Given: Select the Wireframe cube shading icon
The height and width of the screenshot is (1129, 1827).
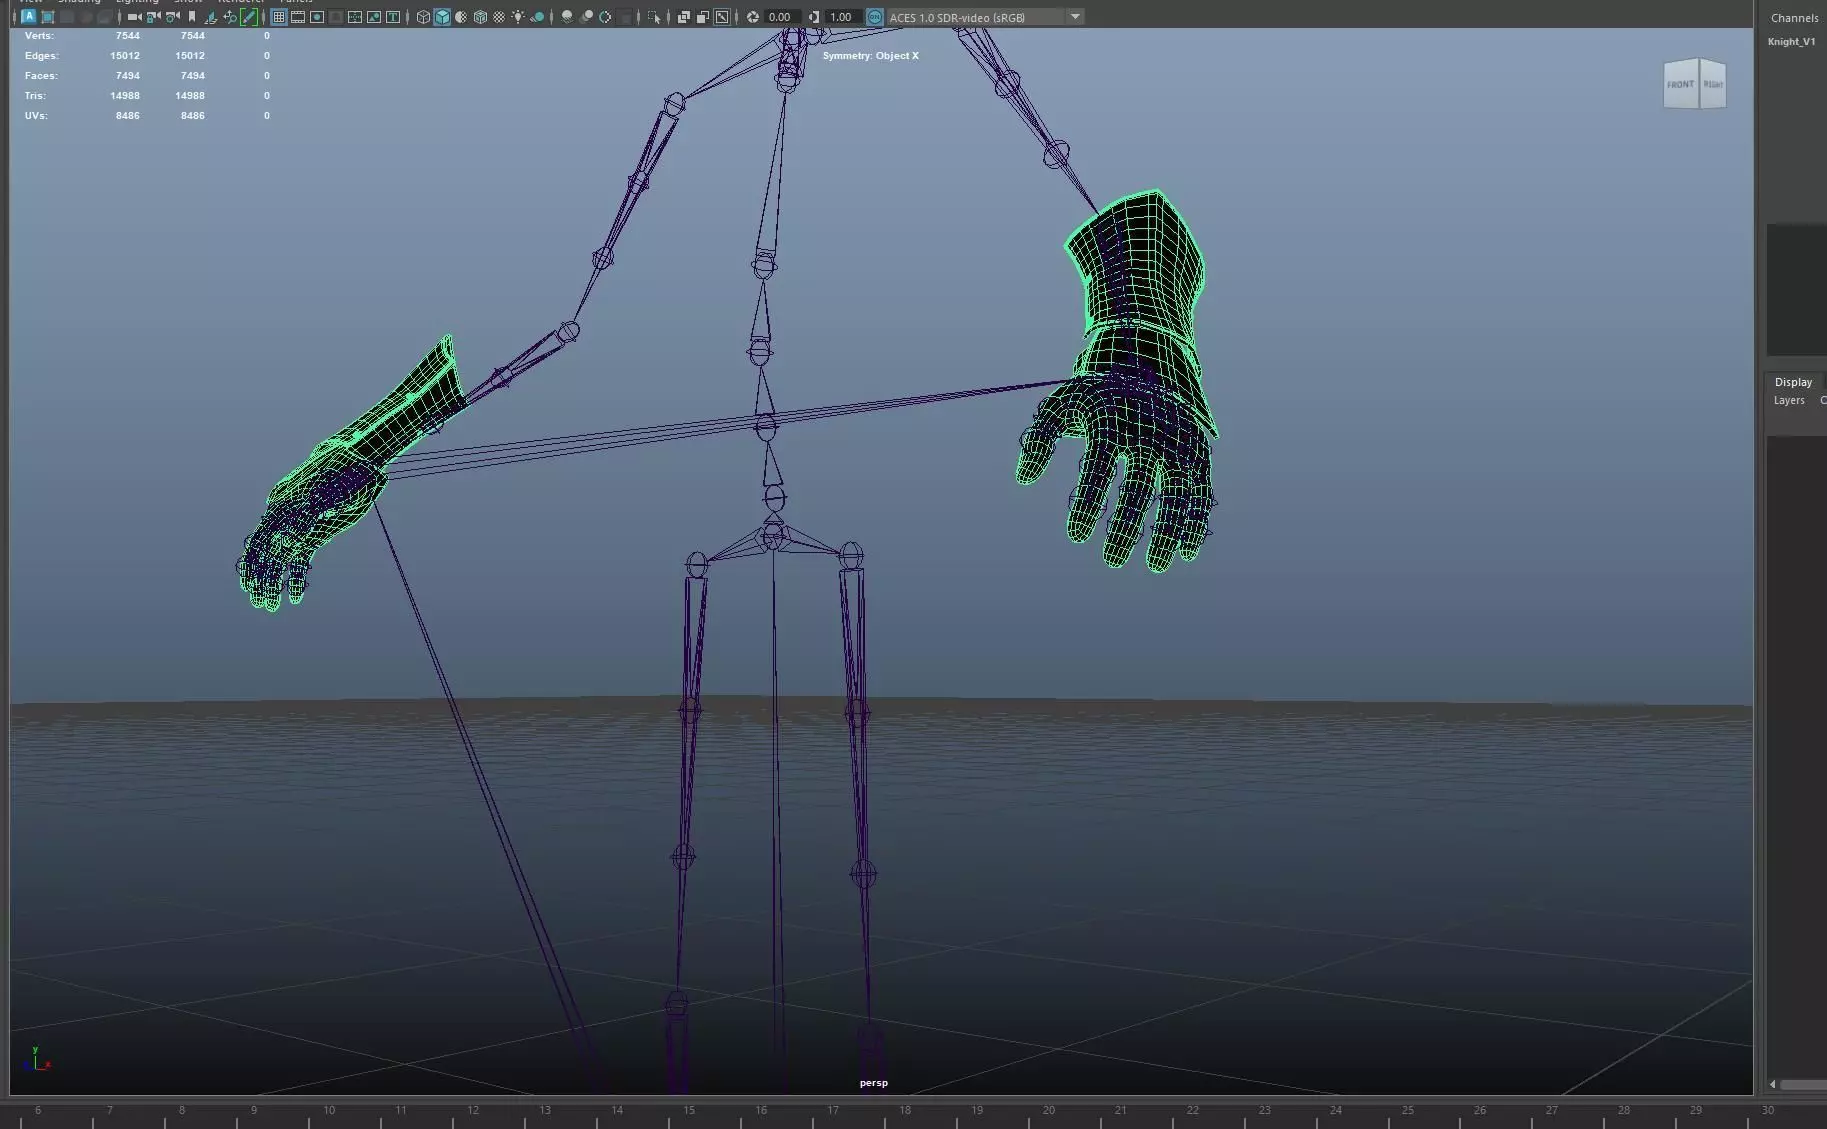Looking at the screenshot, I should tap(423, 17).
